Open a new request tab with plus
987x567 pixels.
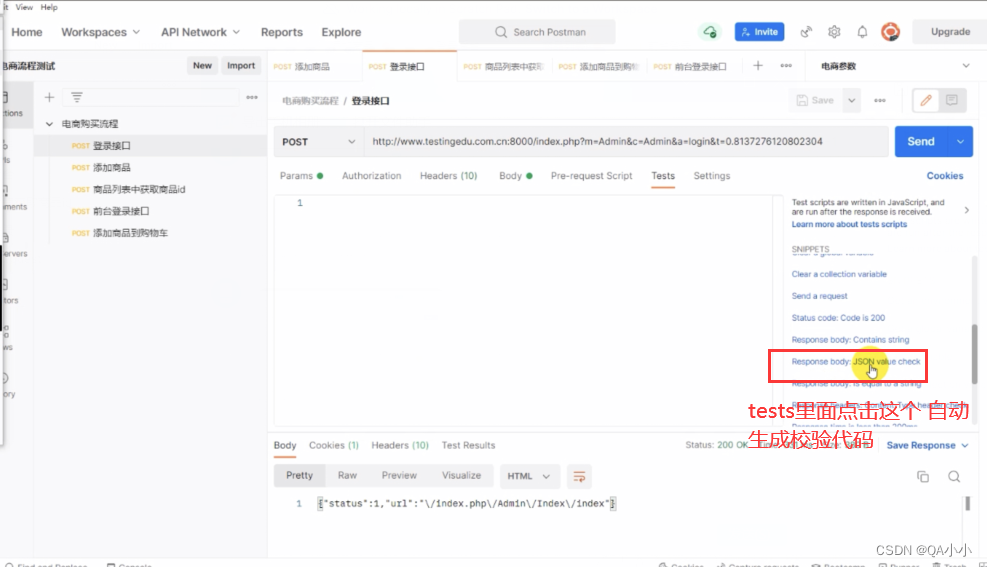[x=758, y=66]
